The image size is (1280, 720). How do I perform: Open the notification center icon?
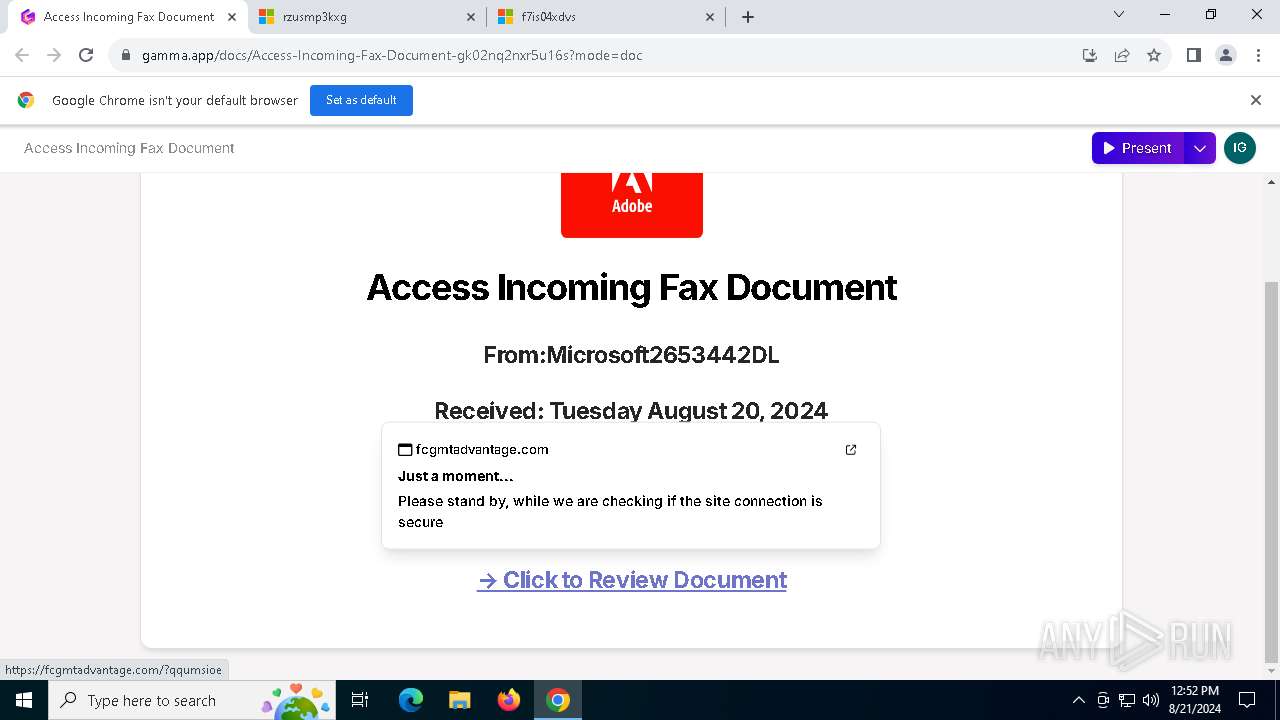[1247, 700]
